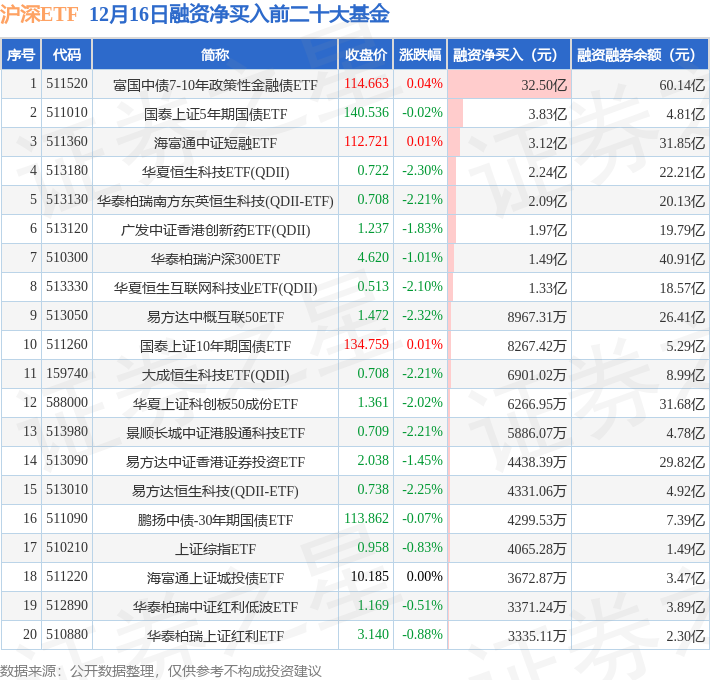The image size is (710, 680).
Task: Click the 融资融券余额（元） column header
Action: click(640, 55)
